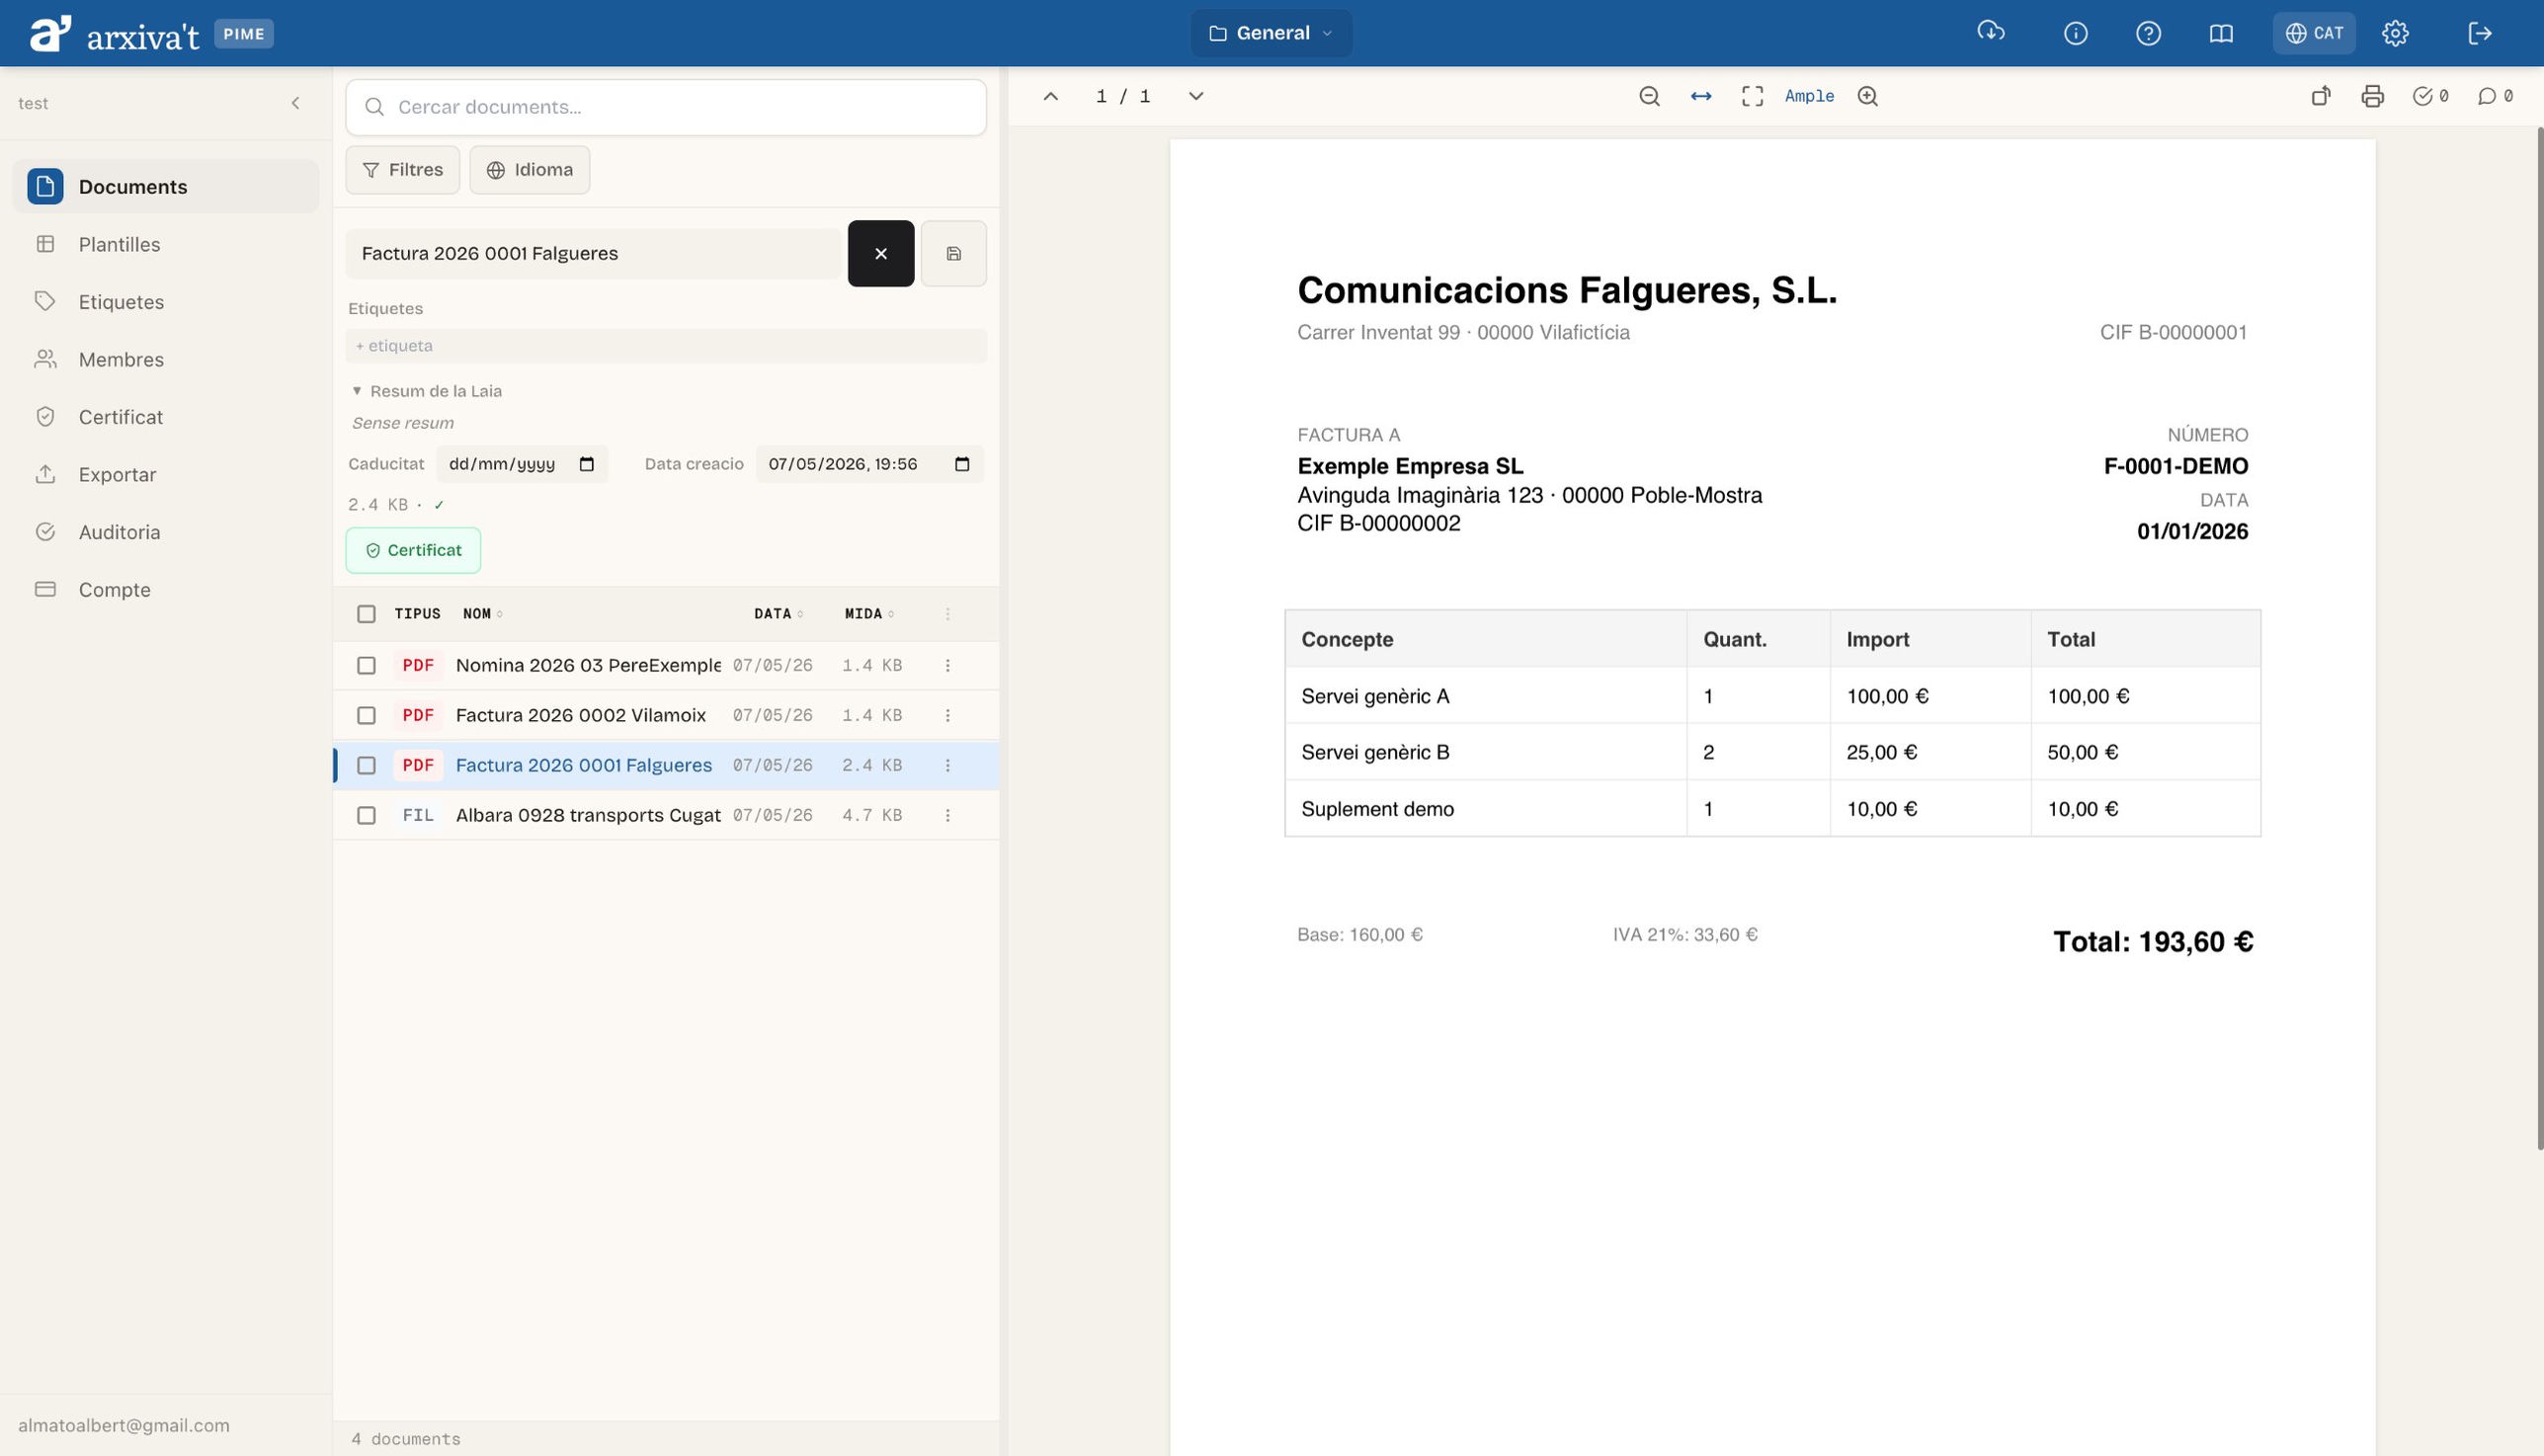
Task: Open more options for Factura 0001 Falgueres row
Action: [948, 766]
